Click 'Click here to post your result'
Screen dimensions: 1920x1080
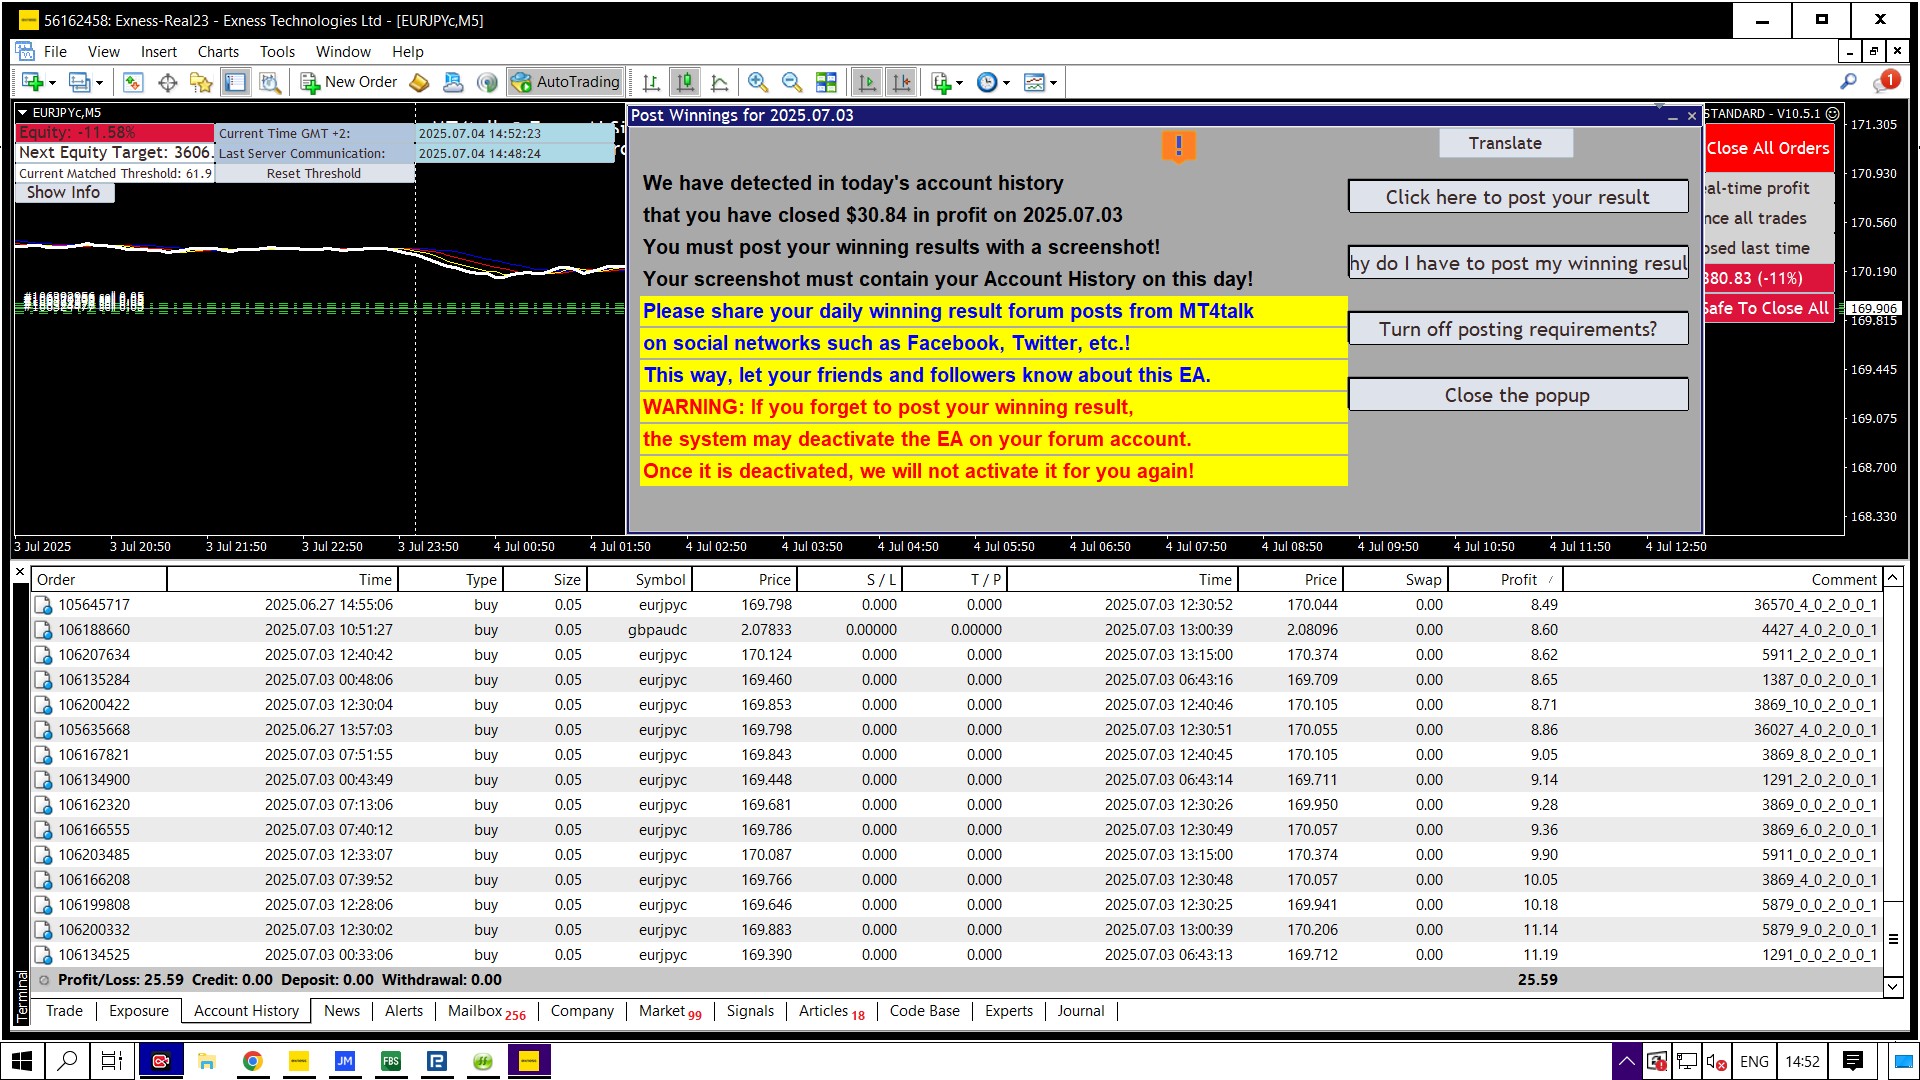[x=1517, y=197]
